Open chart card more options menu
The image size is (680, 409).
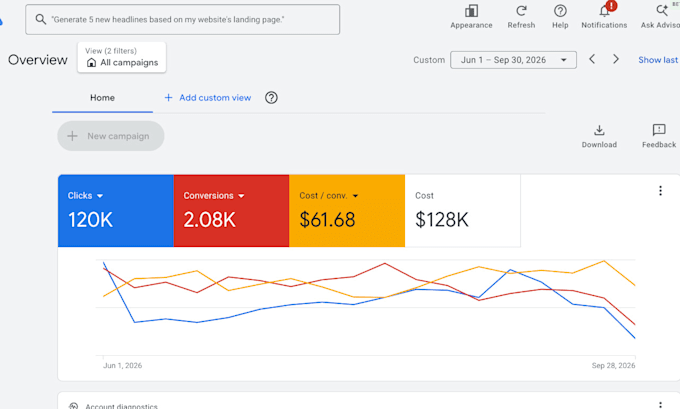660,191
